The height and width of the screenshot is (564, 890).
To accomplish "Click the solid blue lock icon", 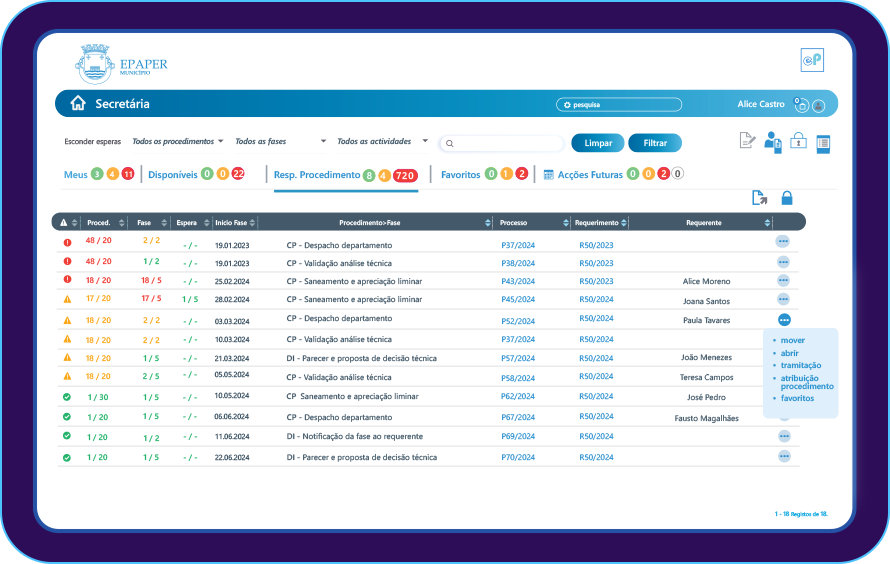I will pos(787,198).
